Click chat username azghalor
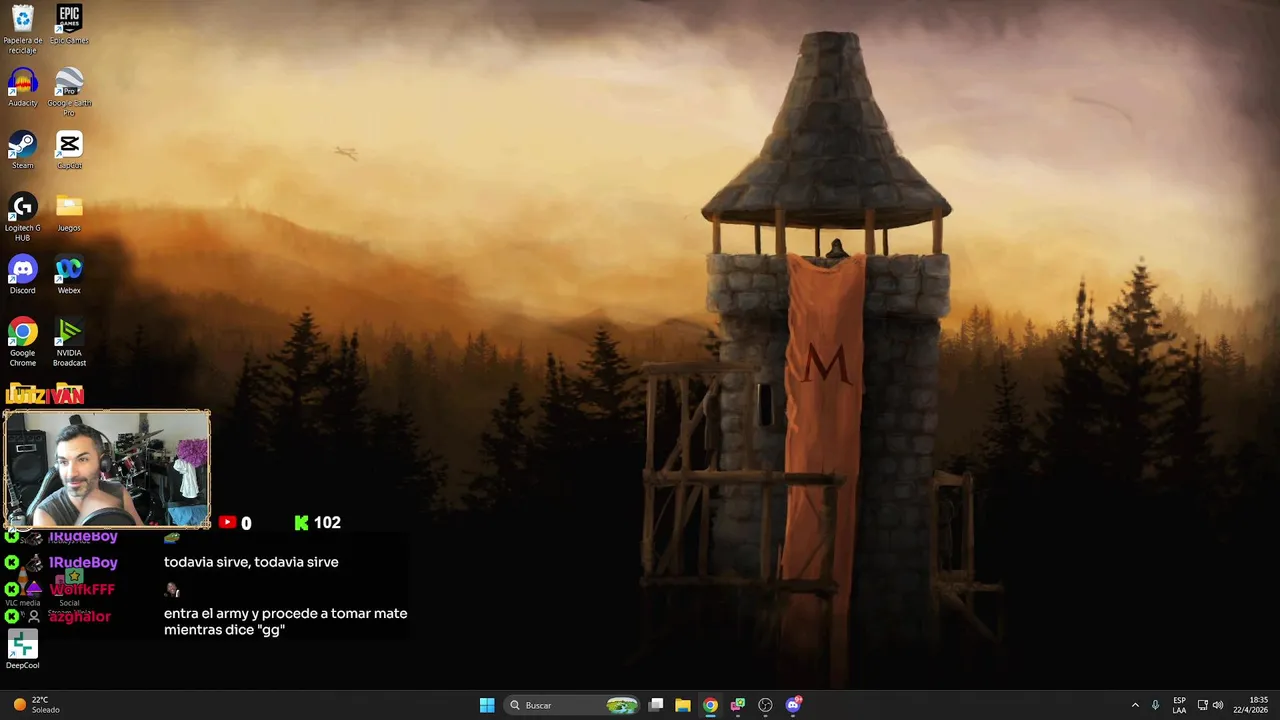1280x720 pixels. coord(79,616)
